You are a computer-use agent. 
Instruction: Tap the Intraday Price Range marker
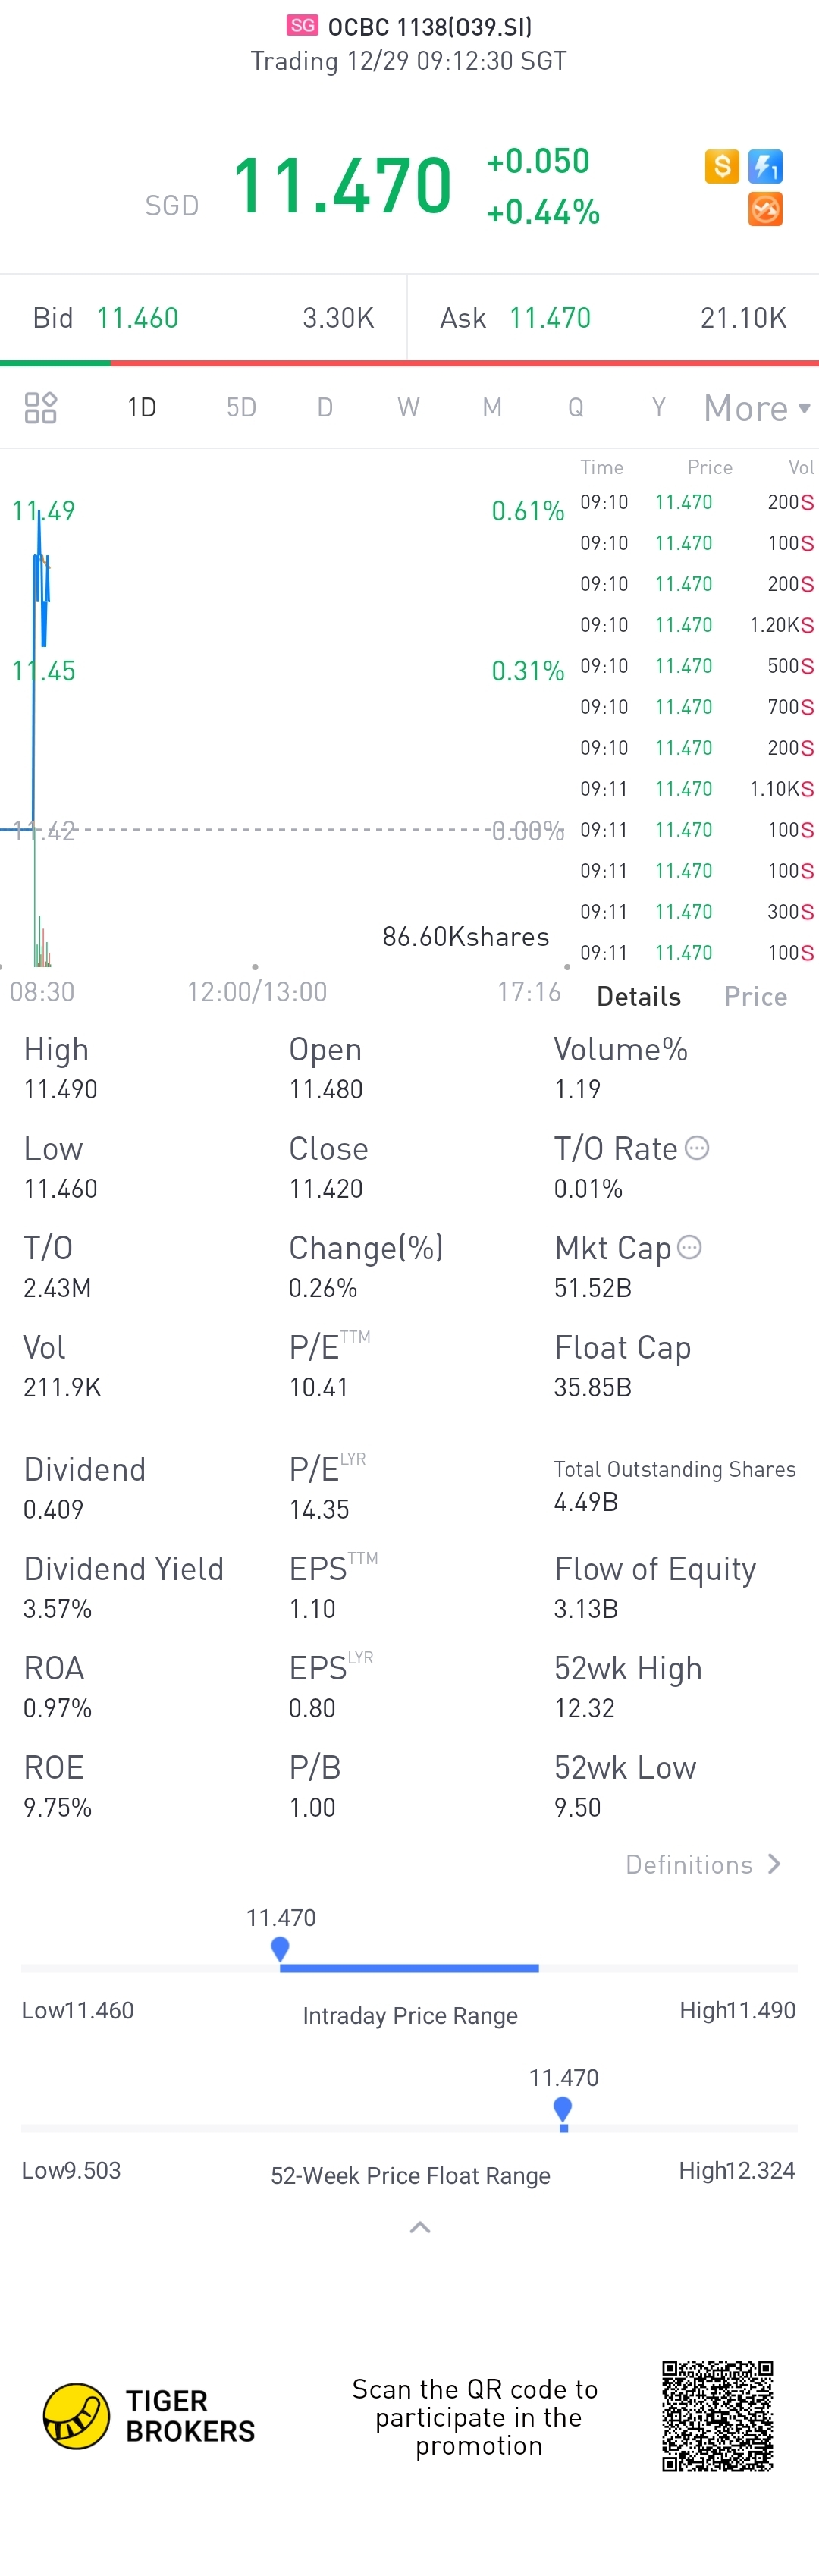click(x=280, y=1949)
